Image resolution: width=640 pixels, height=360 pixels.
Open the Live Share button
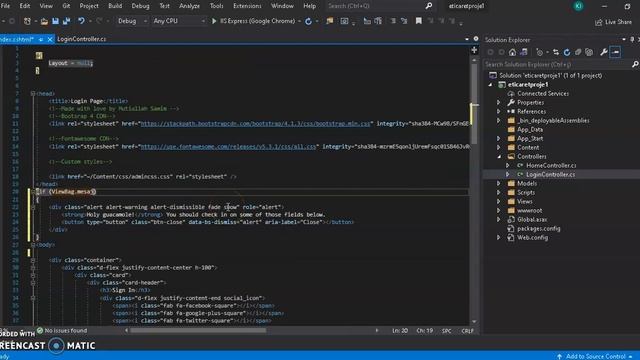click(x=613, y=22)
